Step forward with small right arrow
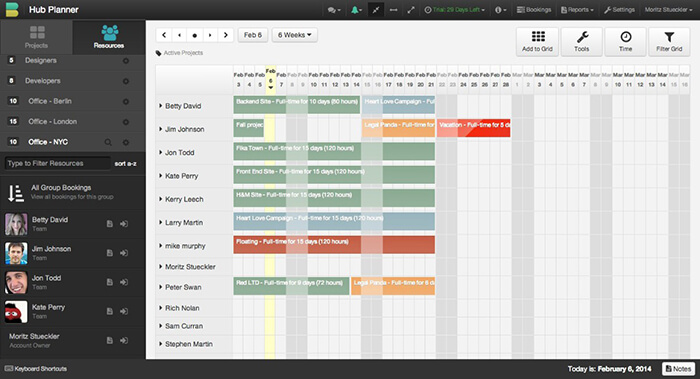This screenshot has width=700, height=379. pyautogui.click(x=210, y=35)
